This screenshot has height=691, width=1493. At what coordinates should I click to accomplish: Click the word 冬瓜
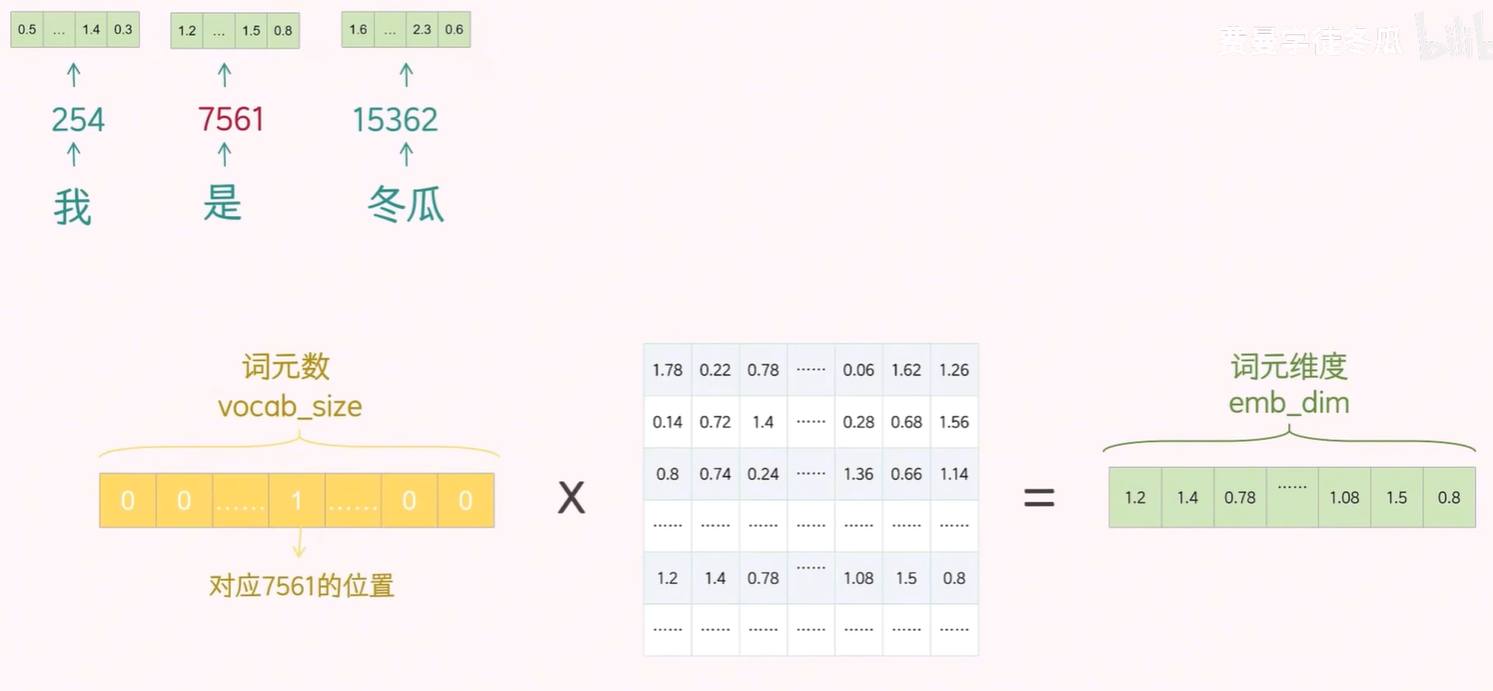[405, 205]
